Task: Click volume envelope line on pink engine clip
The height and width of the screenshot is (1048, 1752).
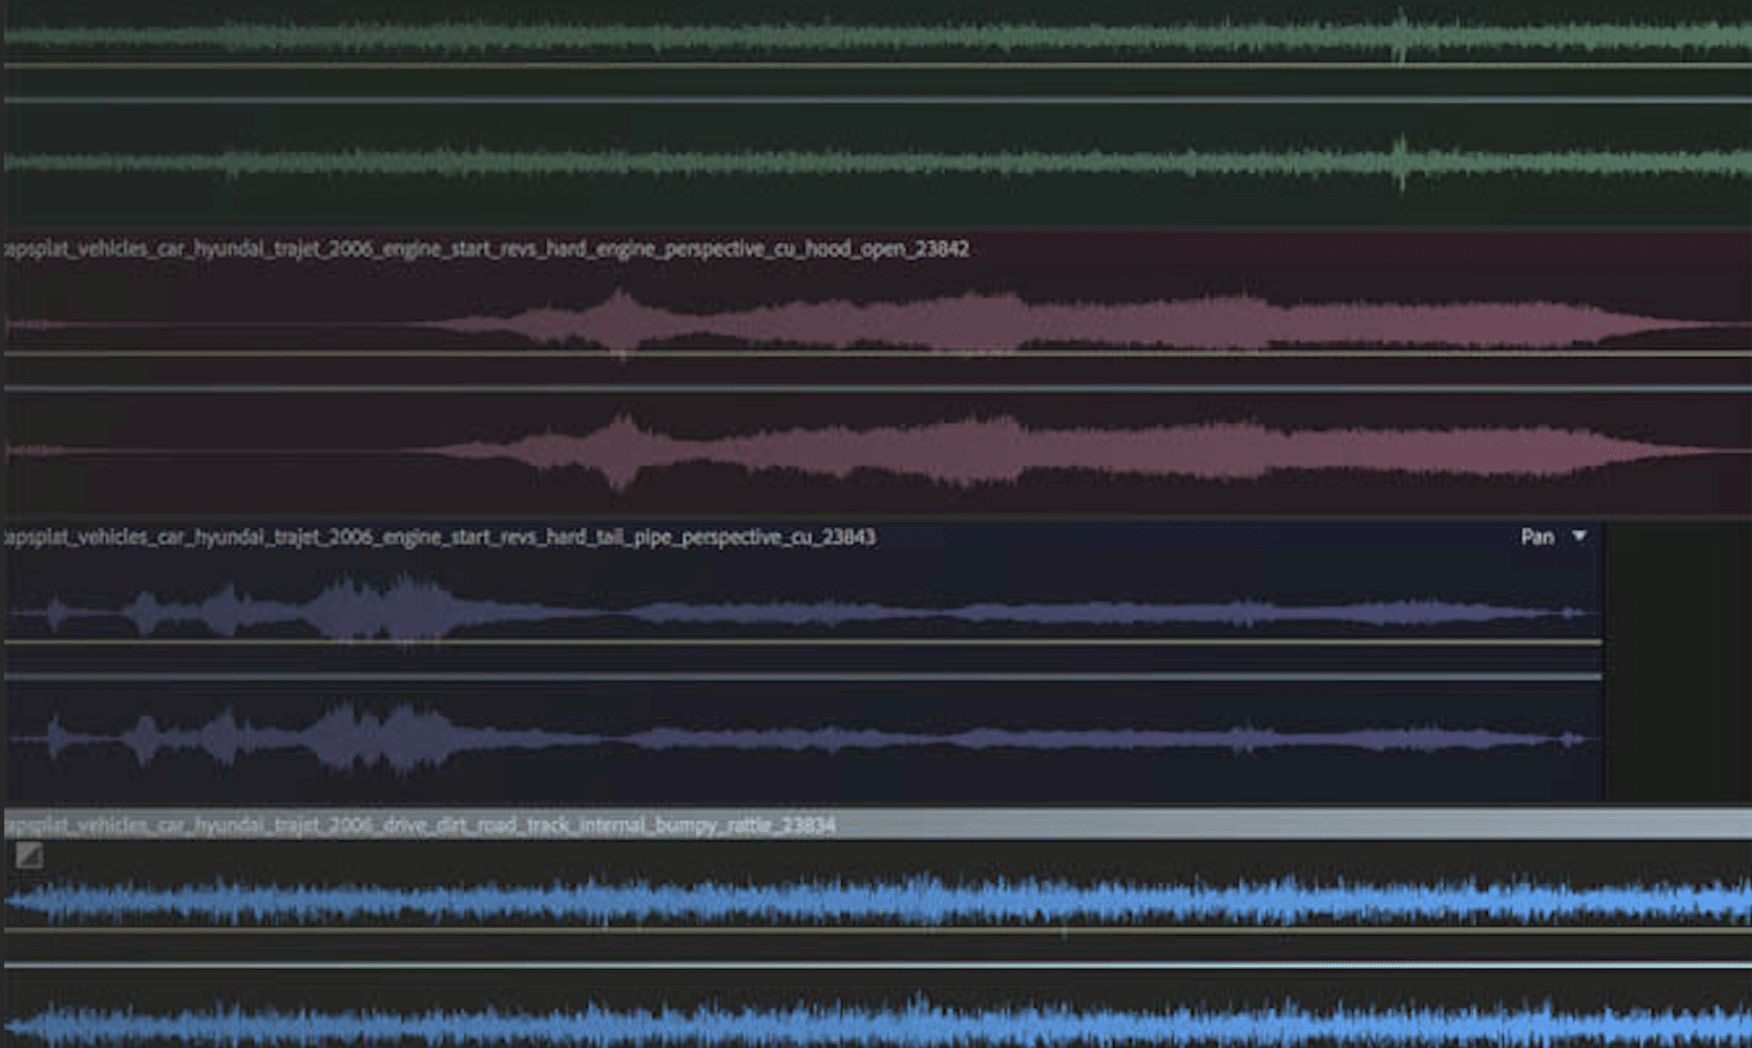Action: click(878, 353)
